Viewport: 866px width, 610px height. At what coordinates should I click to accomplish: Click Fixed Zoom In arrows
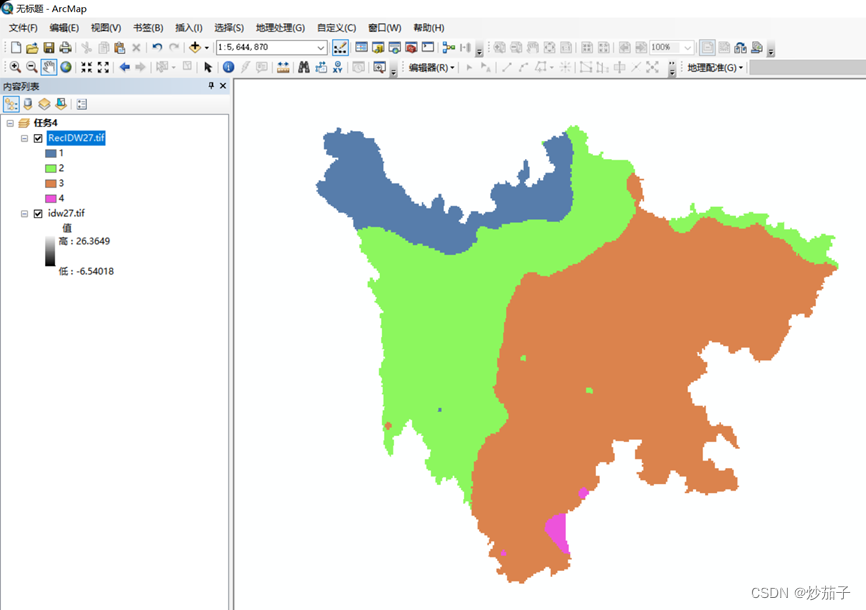click(87, 67)
